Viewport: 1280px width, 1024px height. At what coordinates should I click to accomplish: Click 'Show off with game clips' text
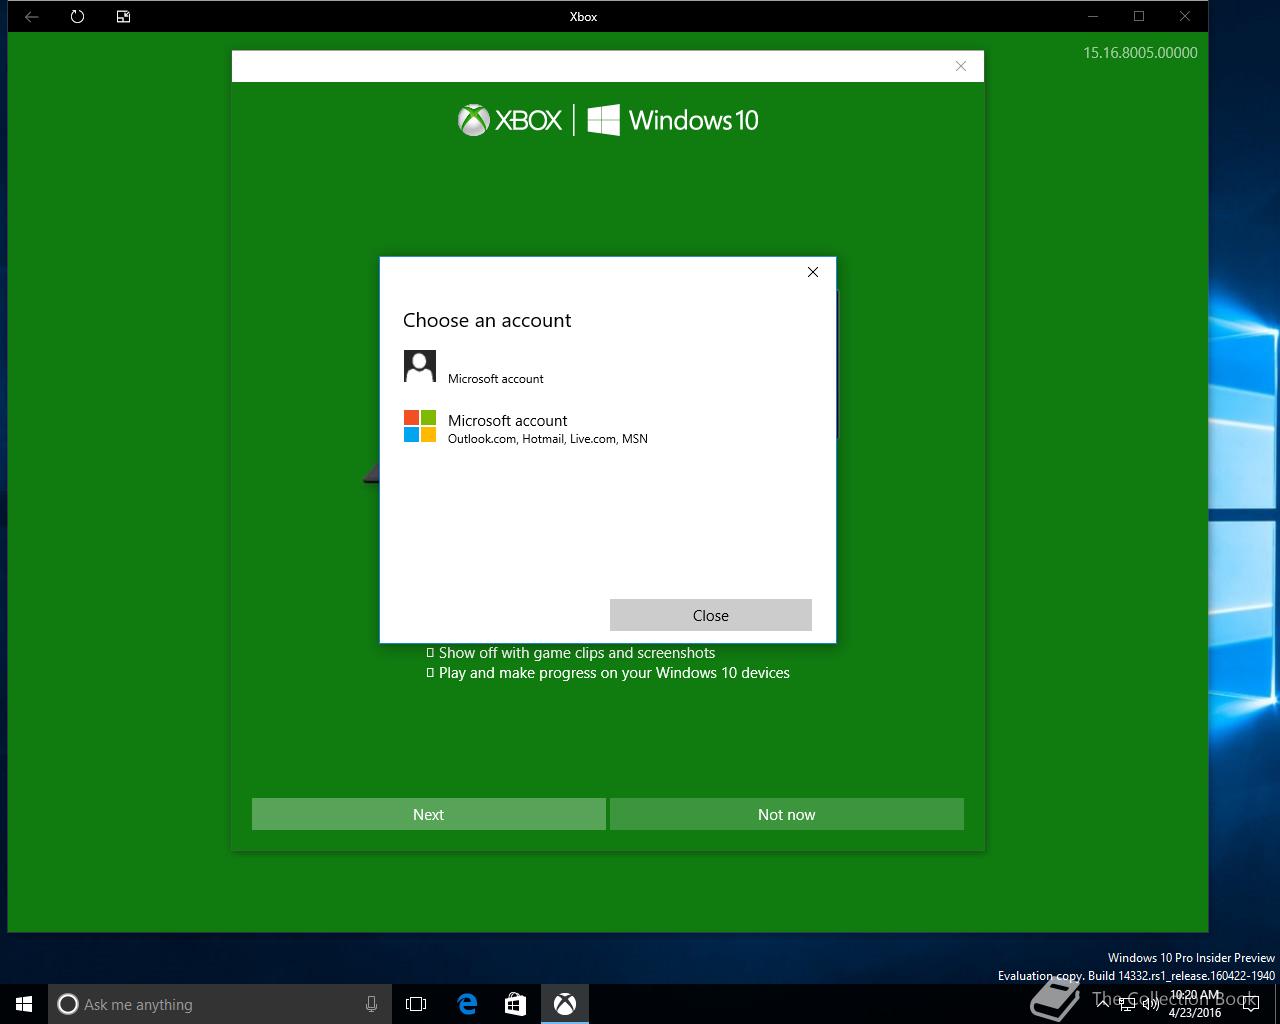[577, 653]
